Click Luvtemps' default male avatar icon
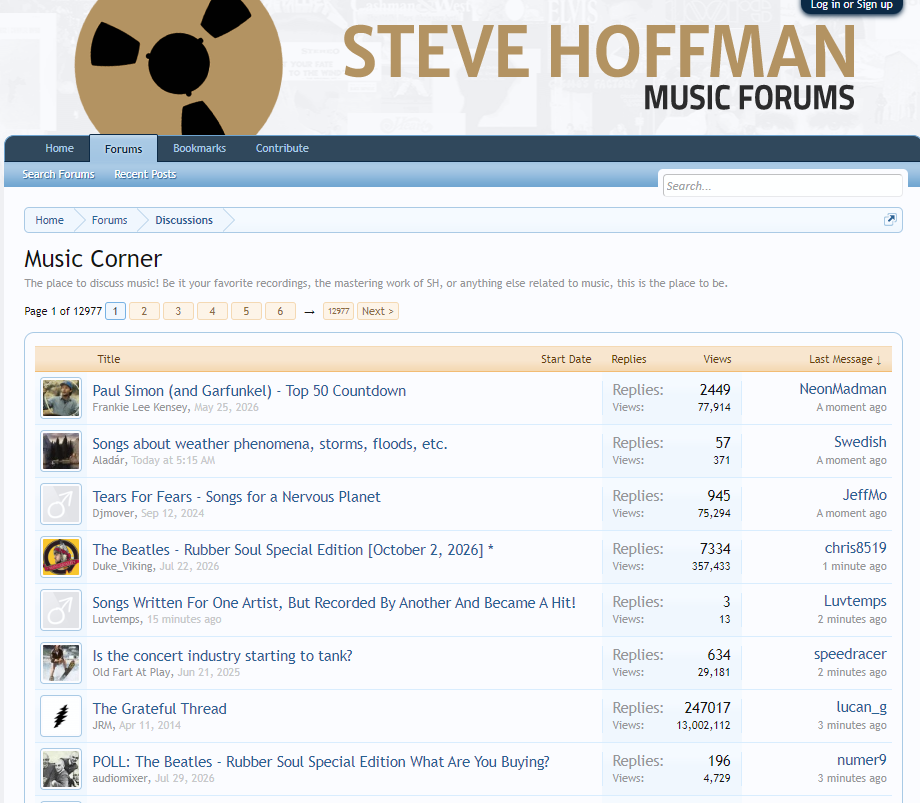920x803 pixels. coord(61,610)
